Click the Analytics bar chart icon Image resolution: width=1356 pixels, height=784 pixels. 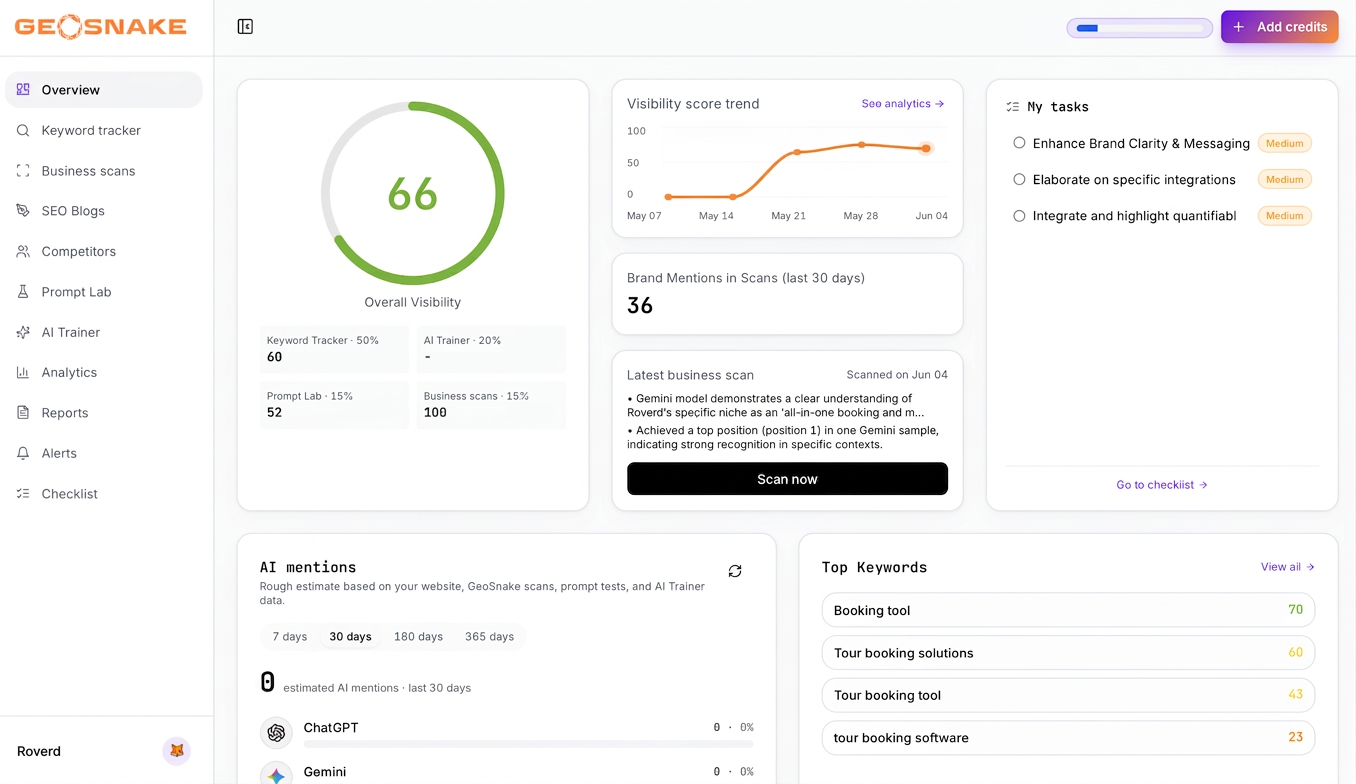point(23,372)
